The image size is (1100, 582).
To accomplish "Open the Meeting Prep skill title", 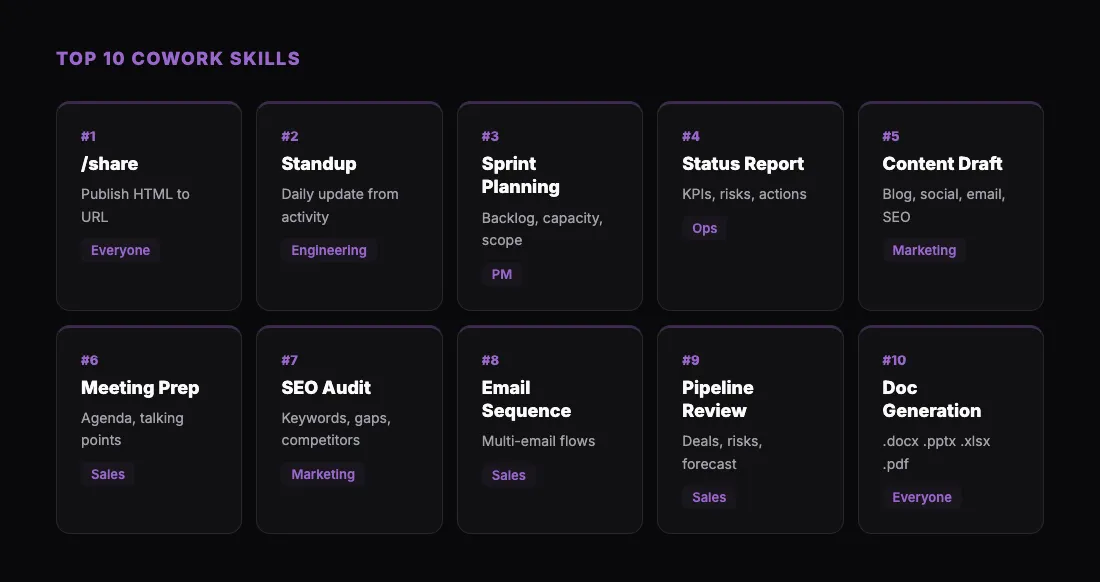I will point(140,388).
